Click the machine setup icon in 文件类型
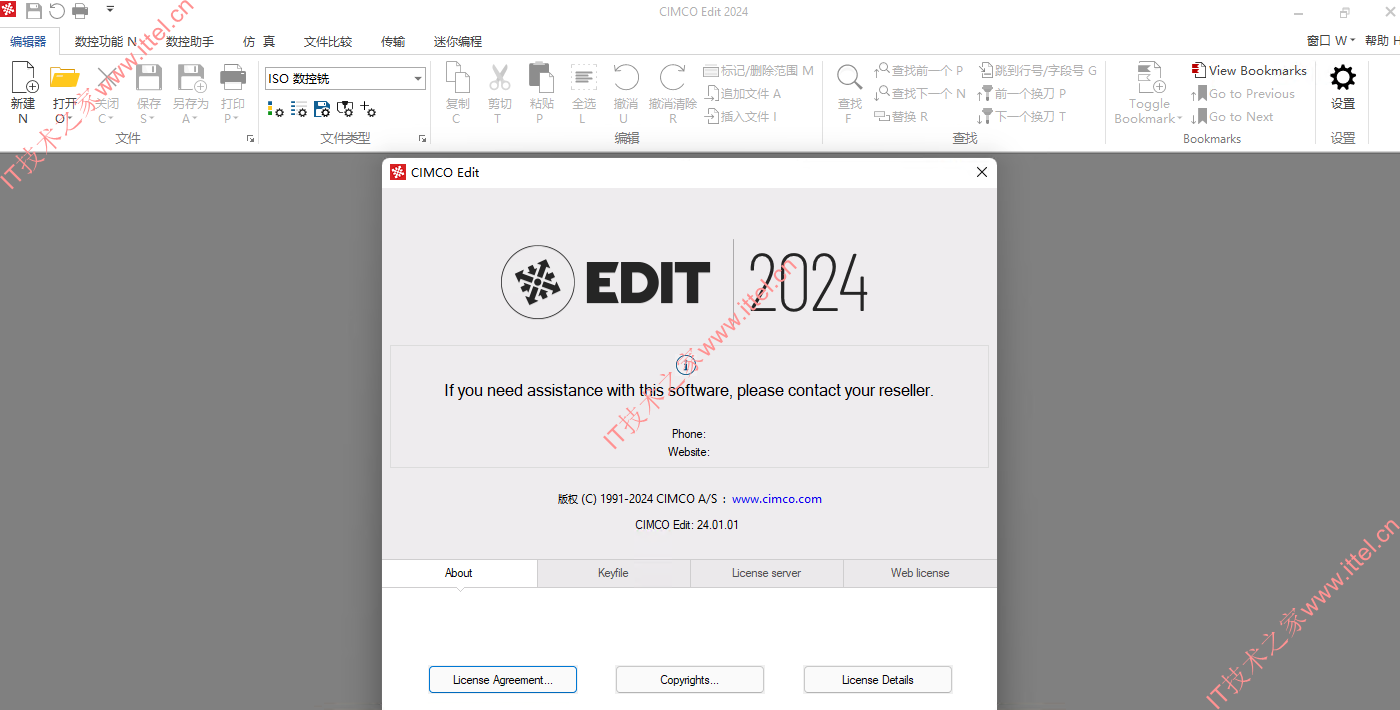This screenshot has width=1400, height=710. point(345,109)
